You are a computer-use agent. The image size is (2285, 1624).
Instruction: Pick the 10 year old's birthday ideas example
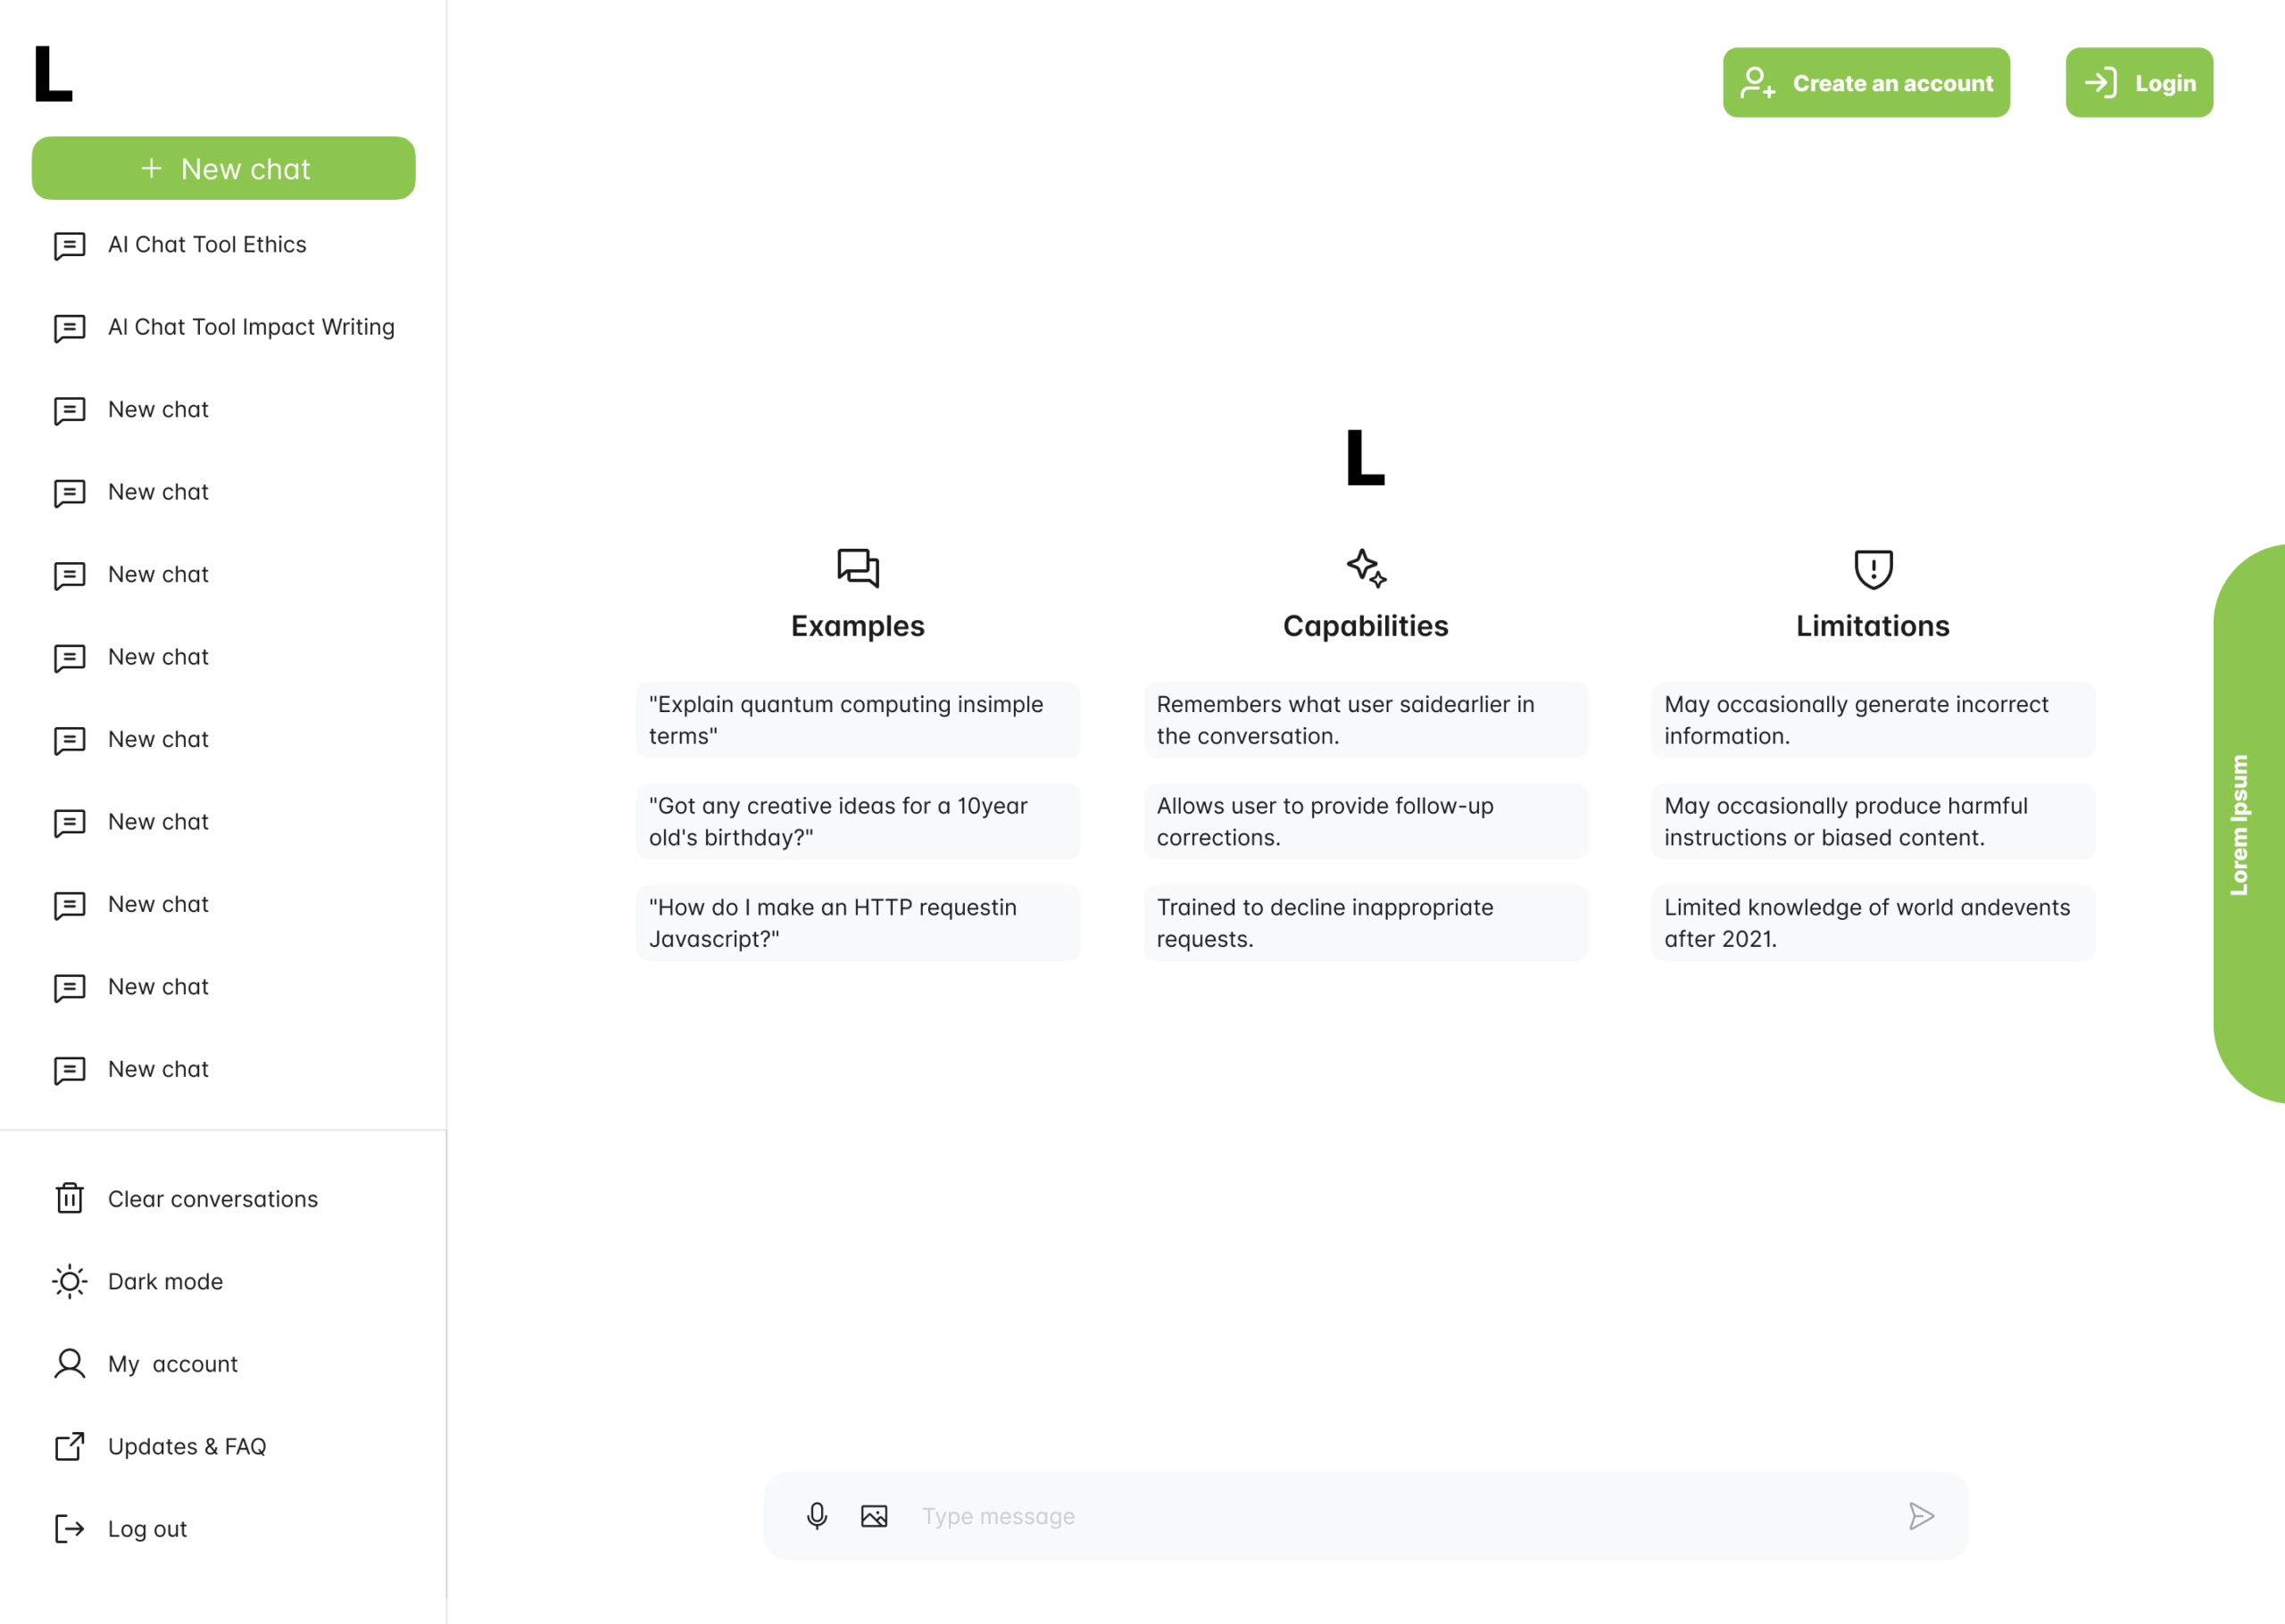(x=857, y=821)
